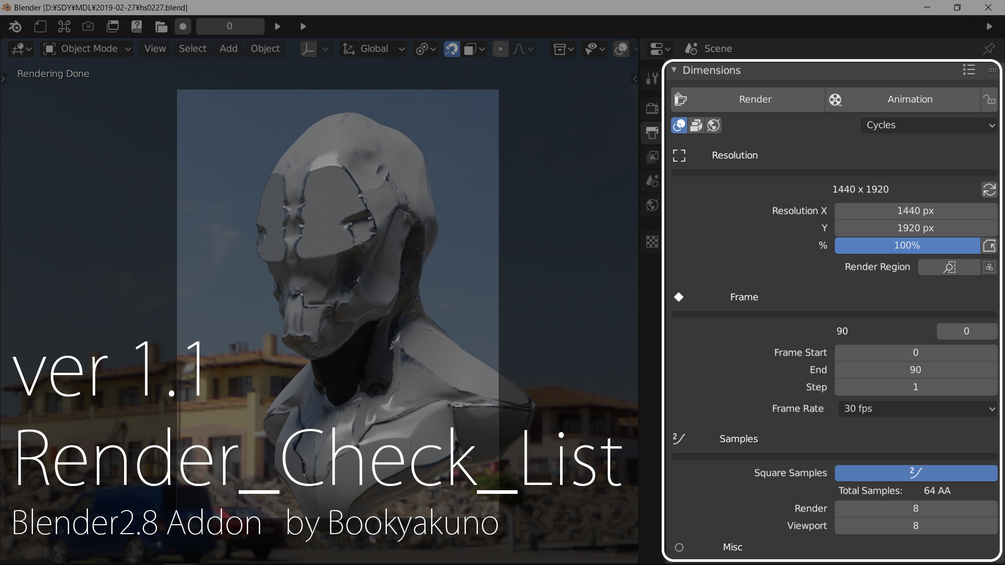Click the Render samples field showing 8
This screenshot has width=1005, height=565.
click(x=915, y=508)
